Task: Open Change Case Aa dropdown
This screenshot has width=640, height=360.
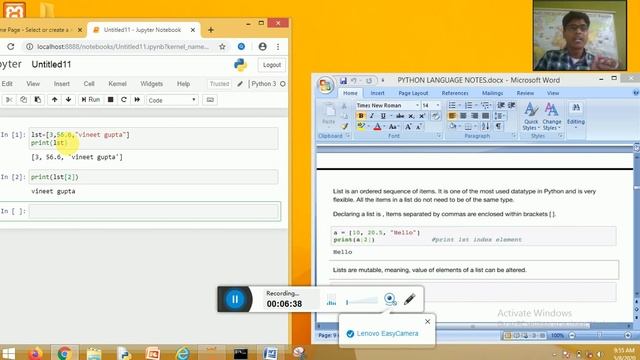Action: (393, 127)
